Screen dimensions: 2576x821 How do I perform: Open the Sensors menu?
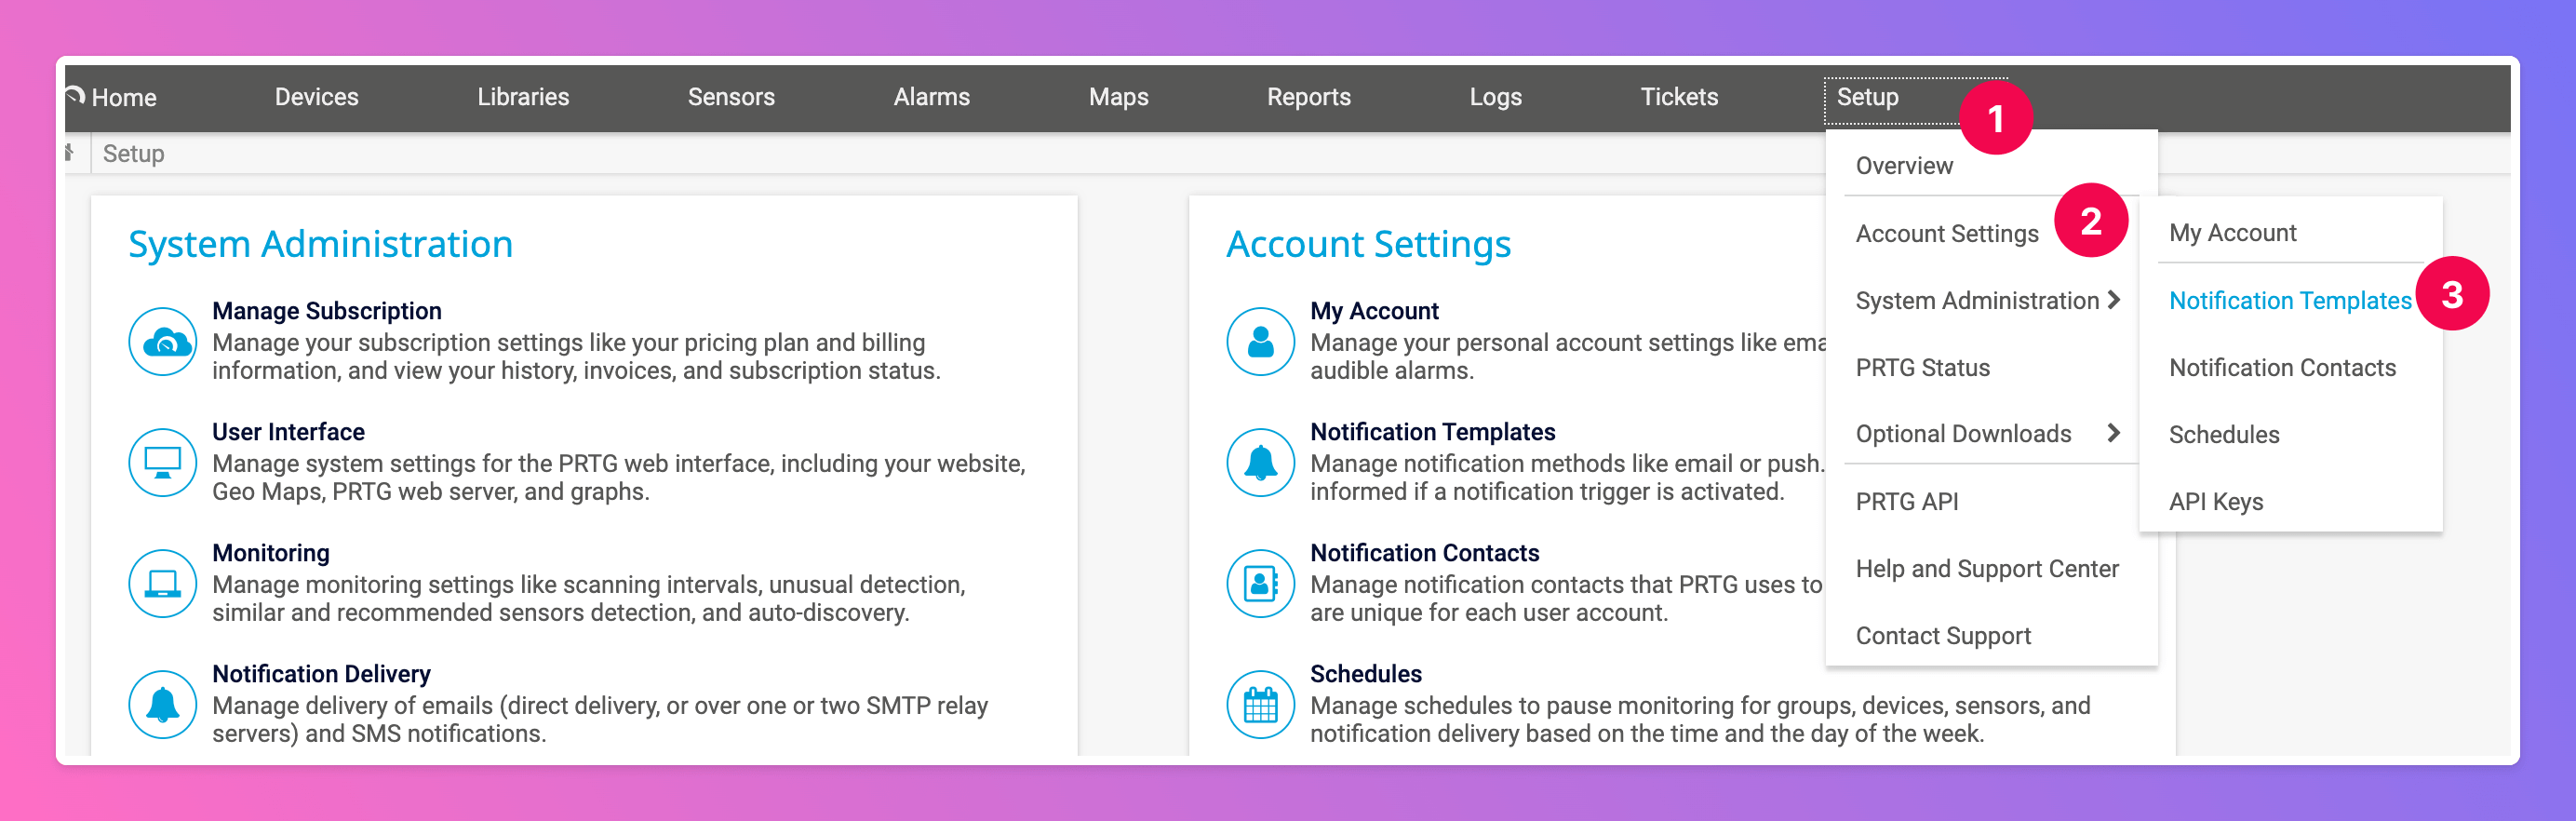(x=731, y=97)
